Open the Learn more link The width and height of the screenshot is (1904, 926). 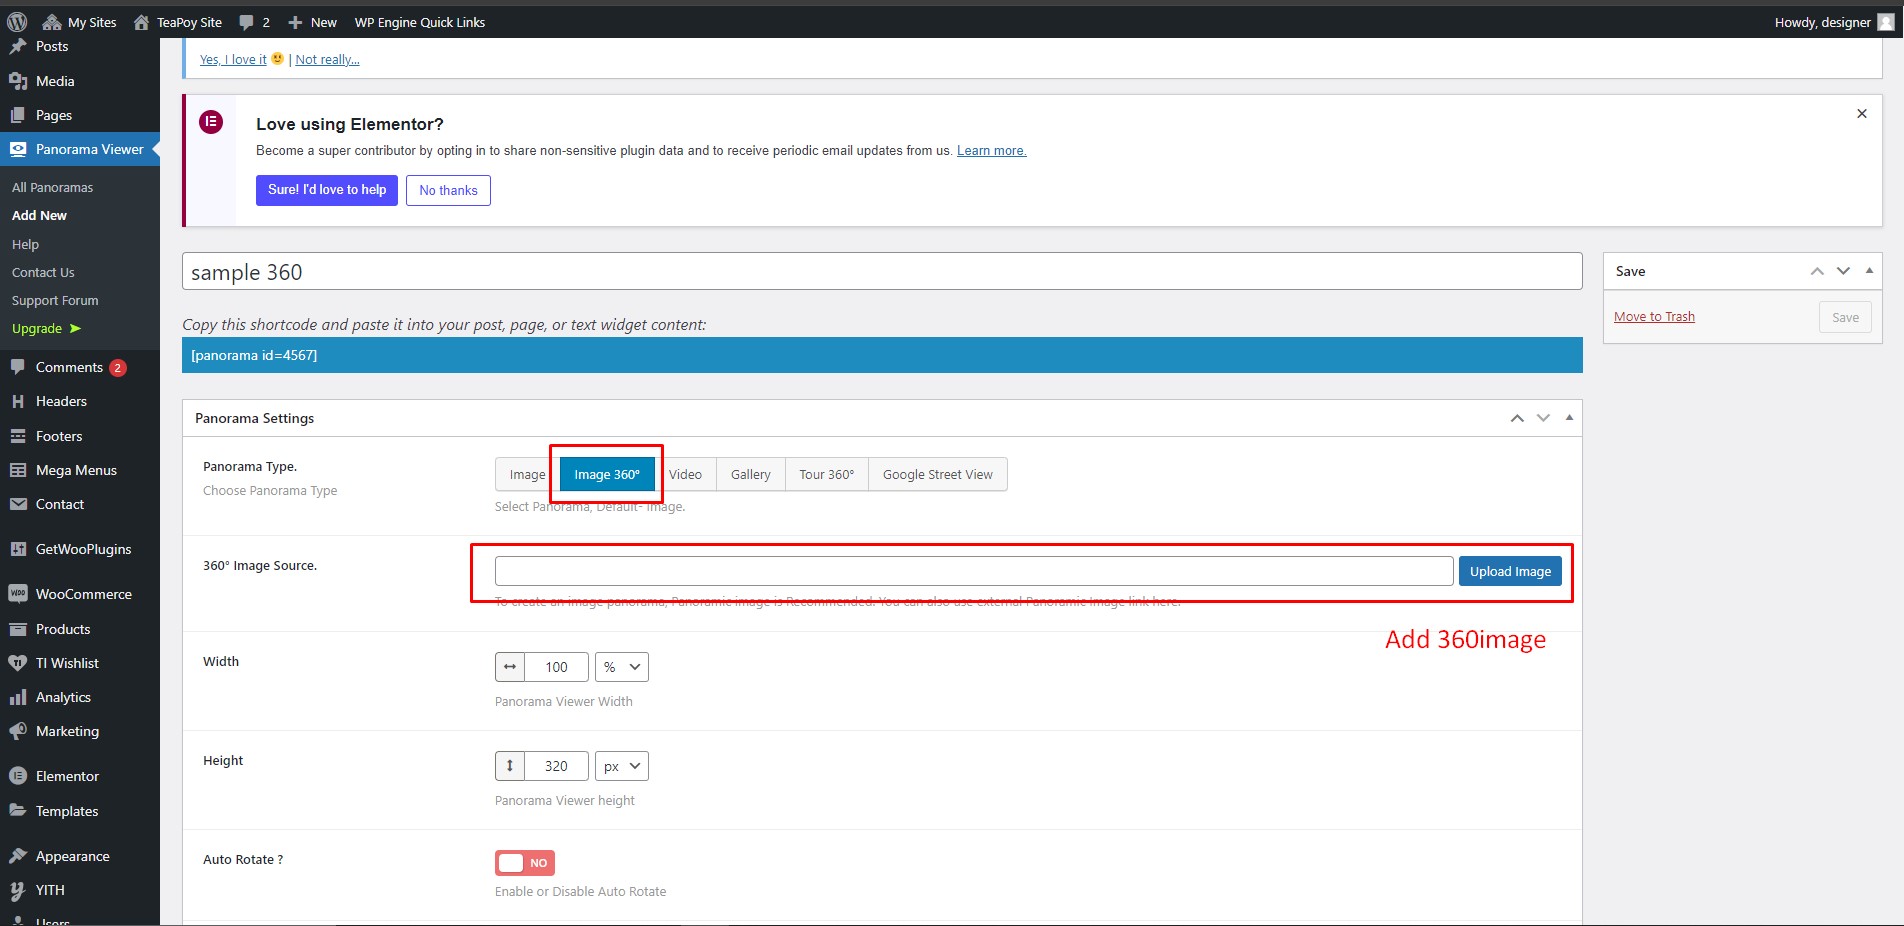[x=991, y=151]
